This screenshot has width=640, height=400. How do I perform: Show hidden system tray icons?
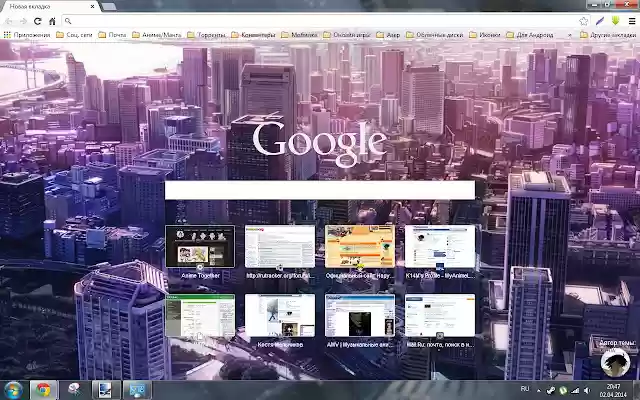coord(538,391)
